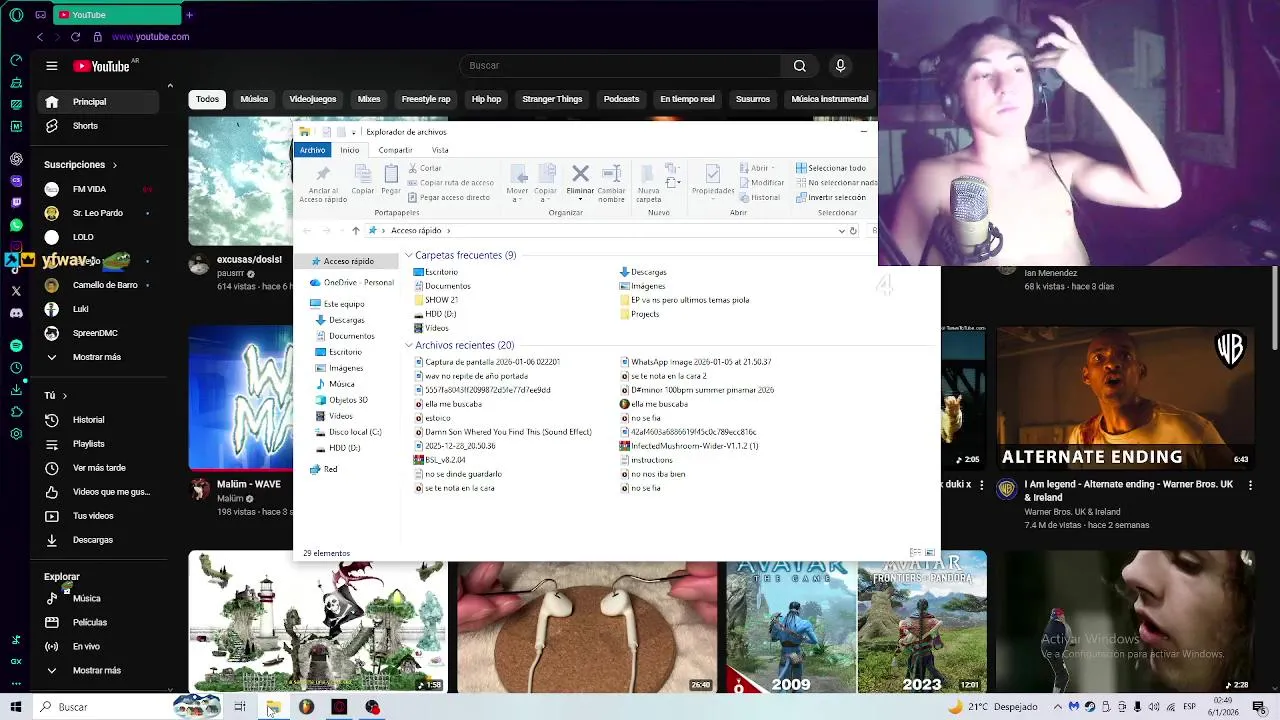The height and width of the screenshot is (720, 1280).
Task: Open Task View on taskbar
Action: pyautogui.click(x=240, y=707)
